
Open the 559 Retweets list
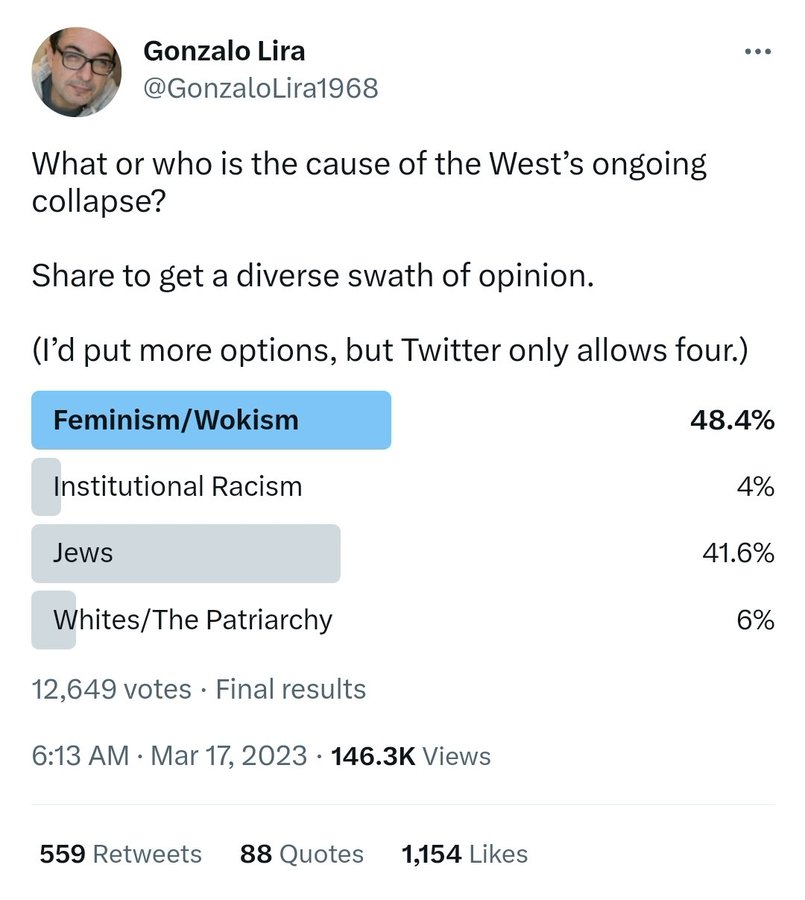pyautogui.click(x=121, y=854)
